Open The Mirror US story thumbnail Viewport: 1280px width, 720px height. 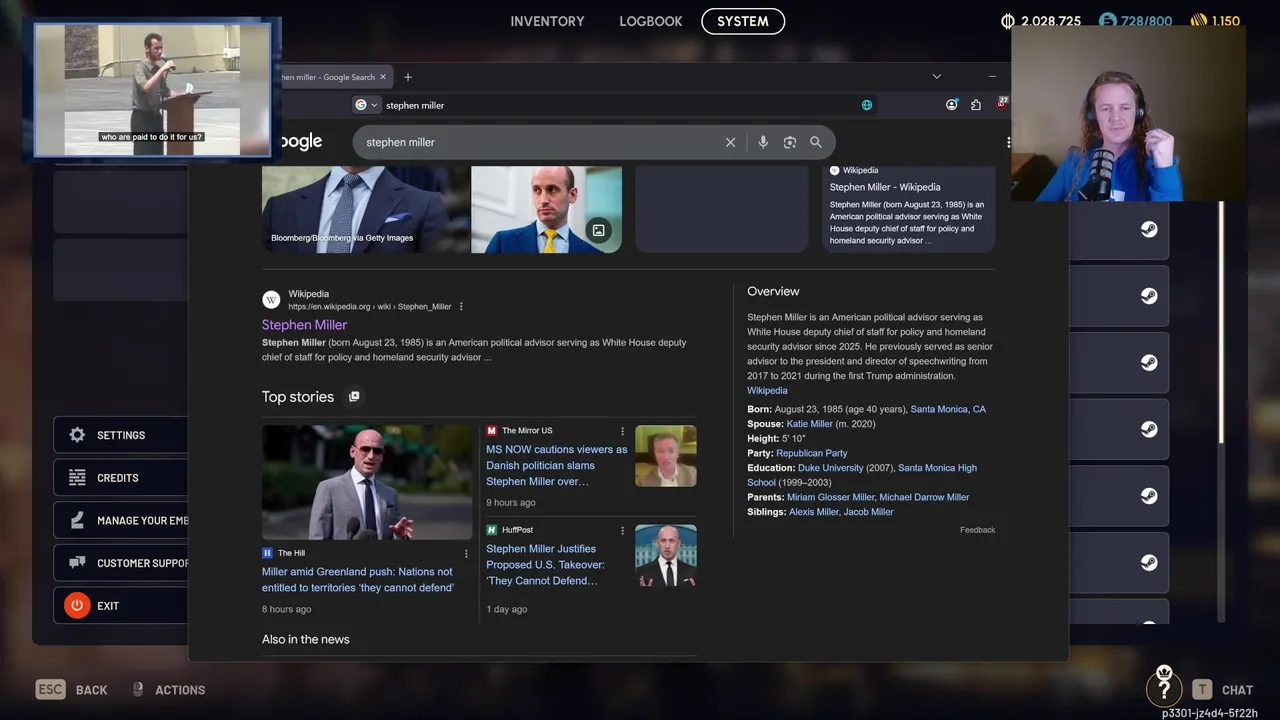click(x=666, y=456)
